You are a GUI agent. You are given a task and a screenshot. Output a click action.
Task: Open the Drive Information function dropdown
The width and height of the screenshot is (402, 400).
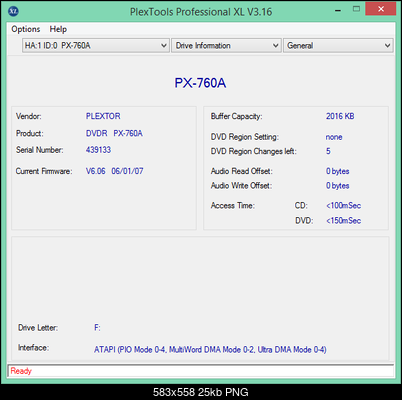click(x=226, y=45)
